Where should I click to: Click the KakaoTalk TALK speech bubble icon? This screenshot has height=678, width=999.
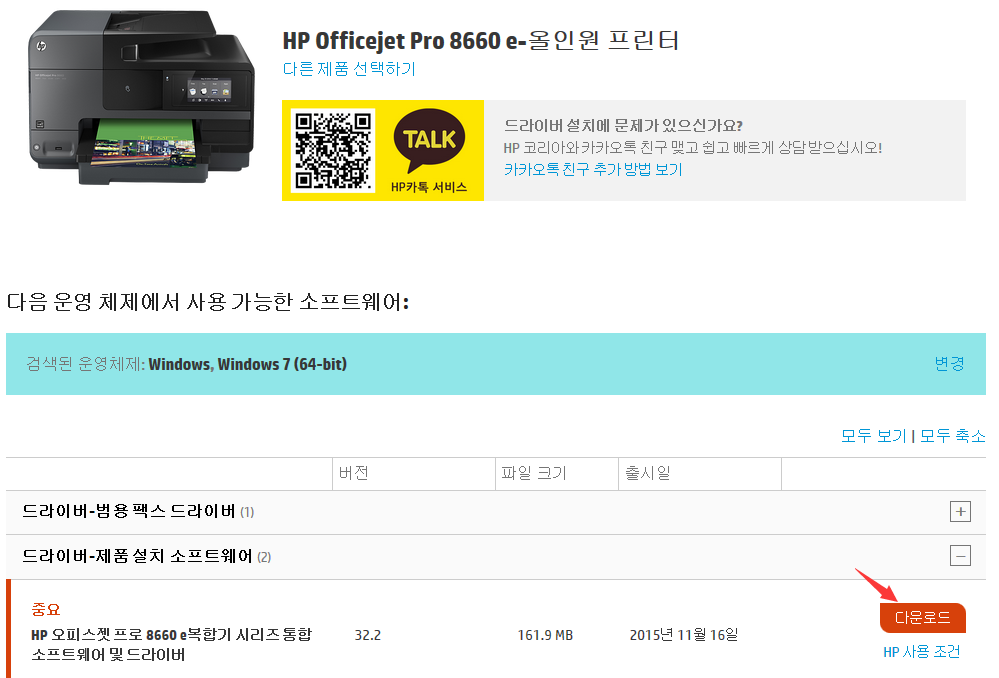(x=429, y=140)
